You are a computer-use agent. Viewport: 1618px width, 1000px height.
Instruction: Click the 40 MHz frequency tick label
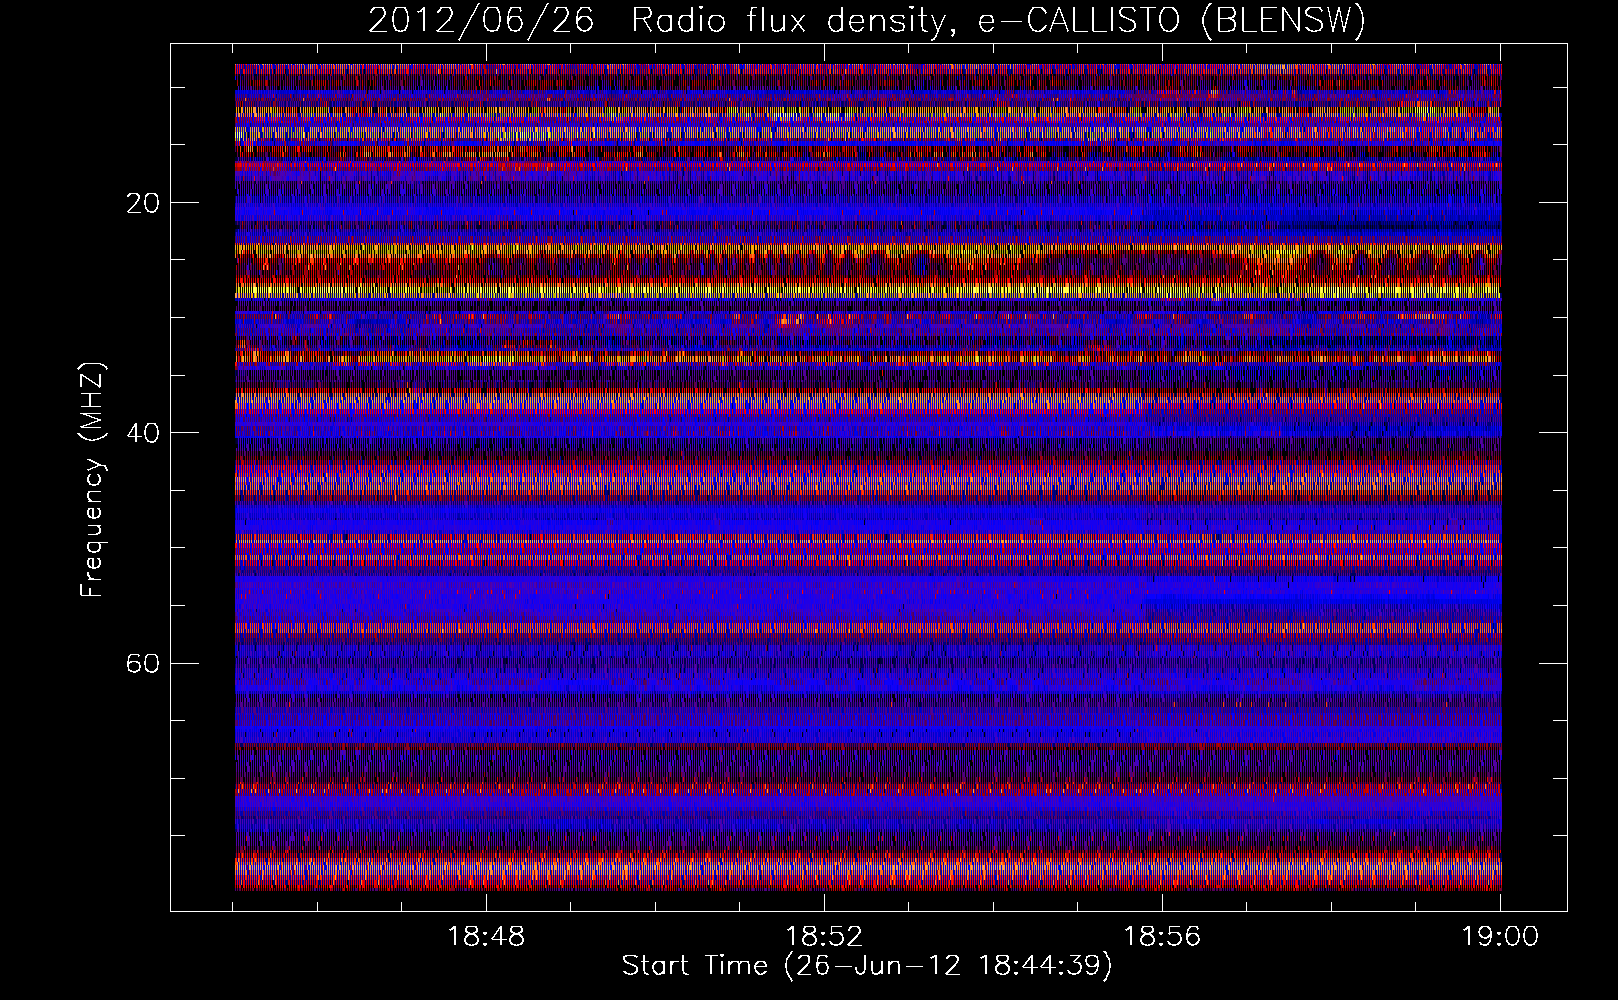pos(144,433)
